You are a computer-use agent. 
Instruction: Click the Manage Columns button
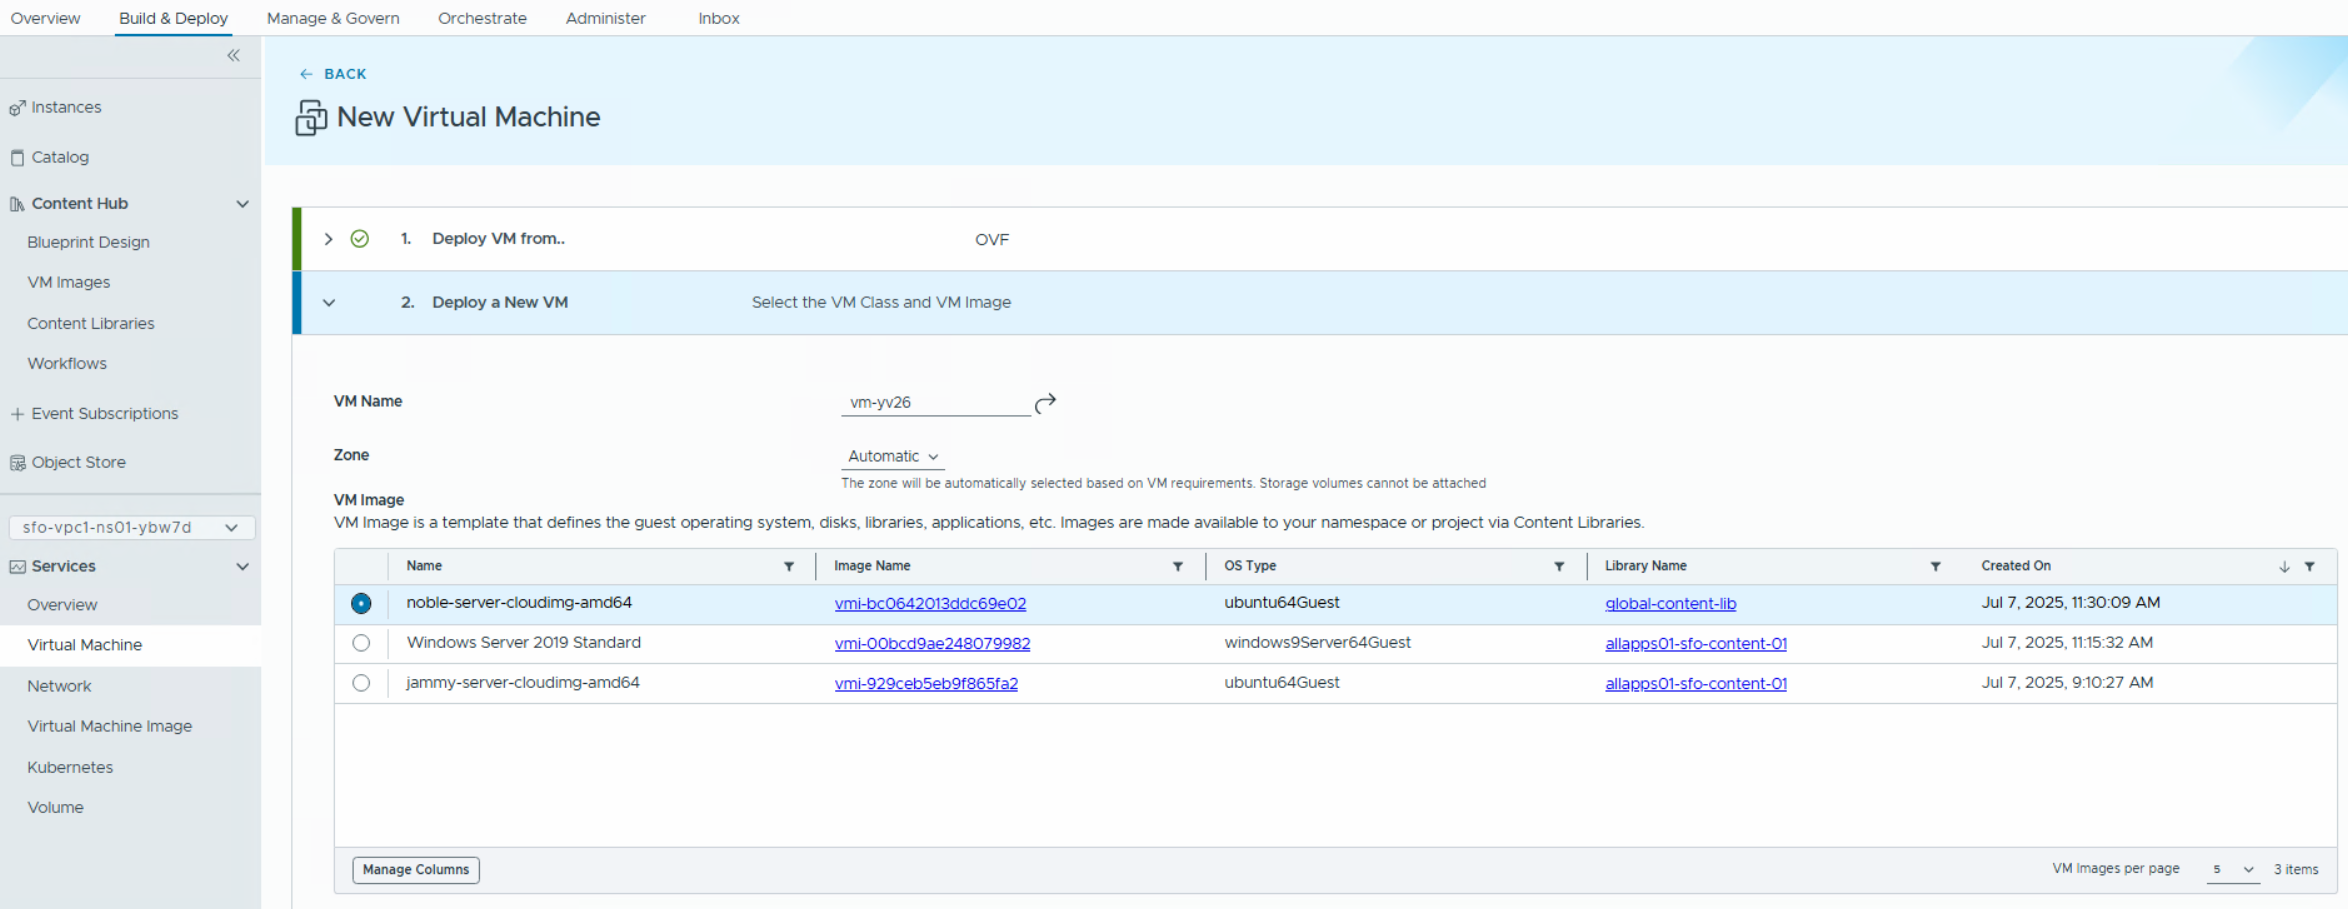[x=415, y=870]
